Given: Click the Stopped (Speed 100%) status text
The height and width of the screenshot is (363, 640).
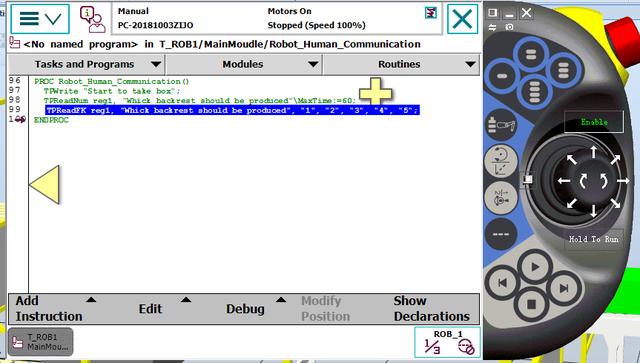Looking at the screenshot, I should point(316,25).
